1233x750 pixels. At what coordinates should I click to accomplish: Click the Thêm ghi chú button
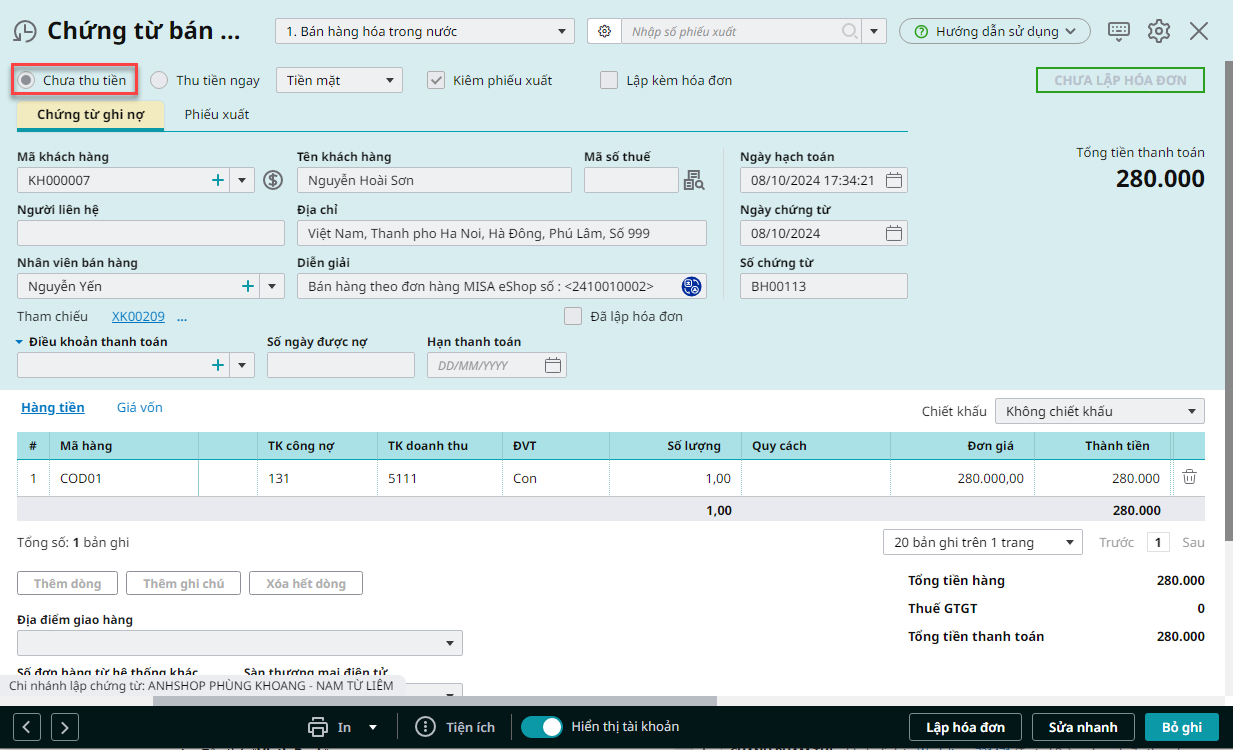[x=184, y=583]
